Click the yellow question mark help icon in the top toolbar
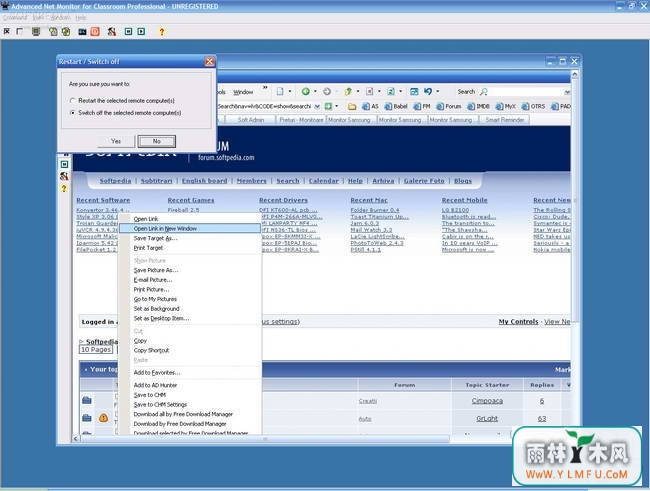 coord(162,32)
